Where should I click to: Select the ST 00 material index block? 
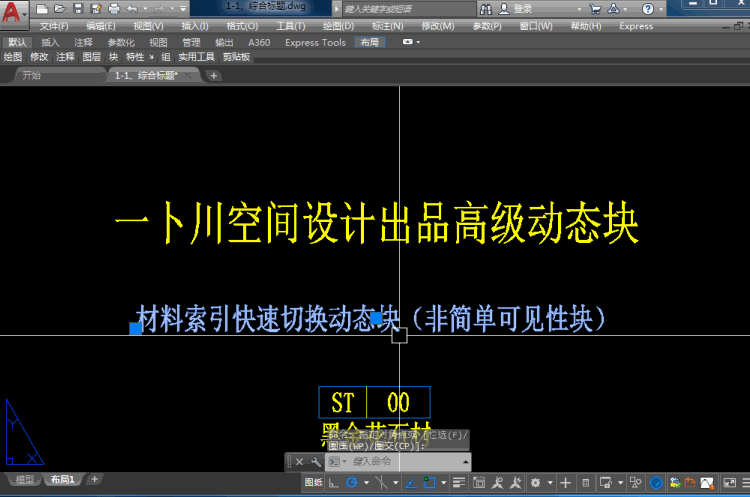375,402
